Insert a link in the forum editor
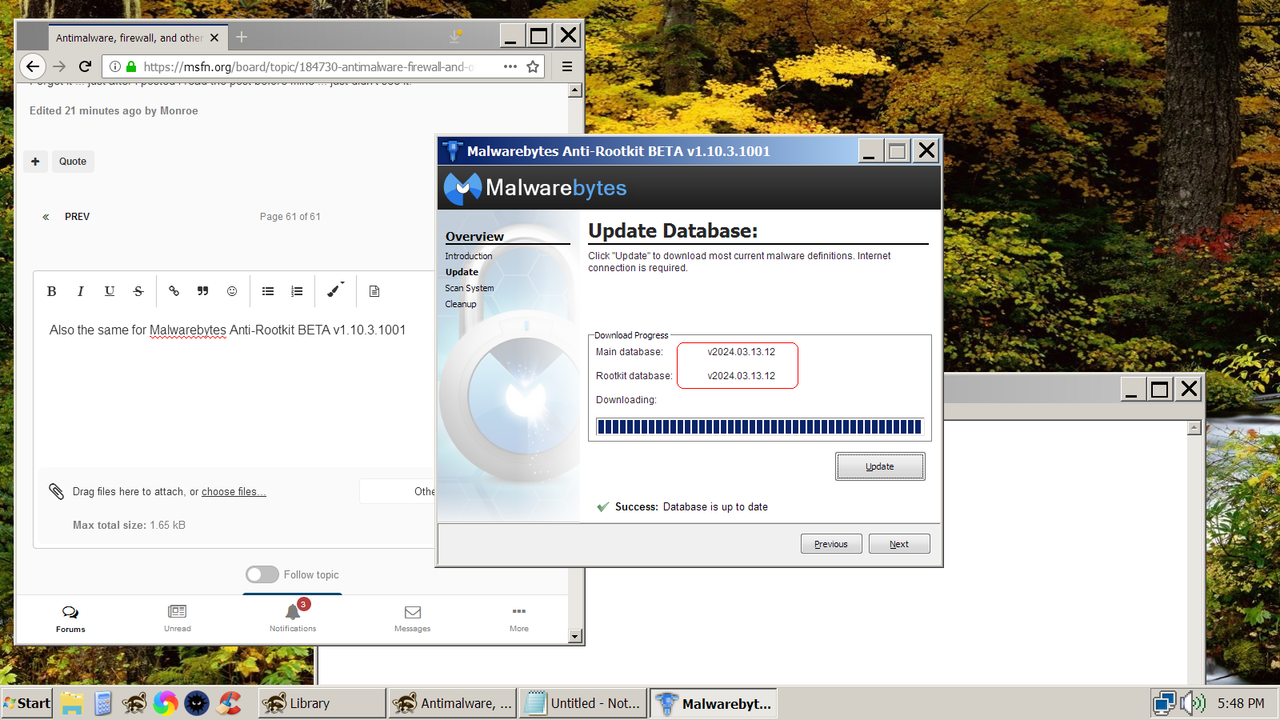The image size is (1280, 720). tap(174, 291)
